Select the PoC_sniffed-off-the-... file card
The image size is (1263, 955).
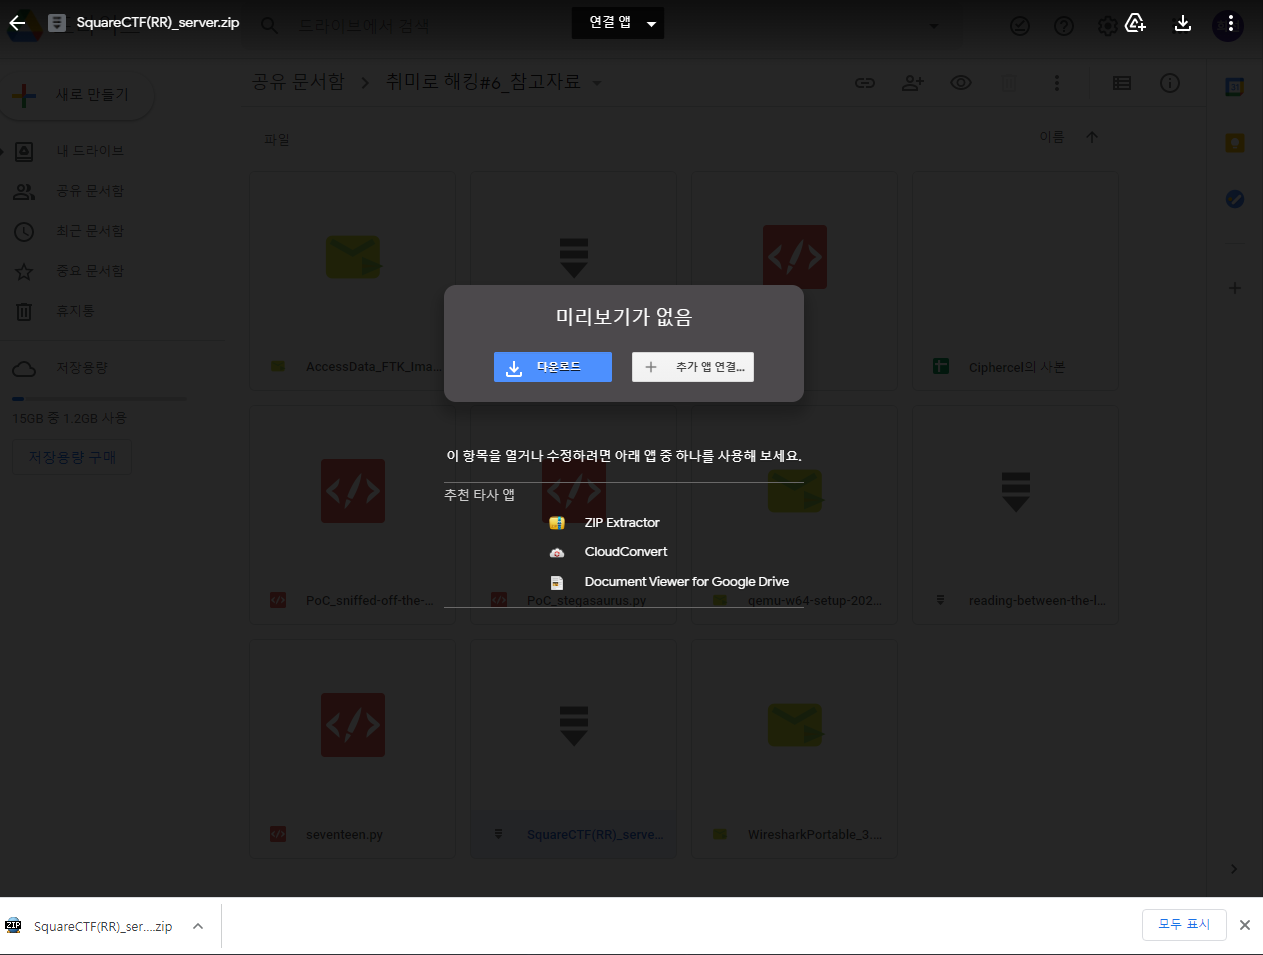[x=353, y=515]
